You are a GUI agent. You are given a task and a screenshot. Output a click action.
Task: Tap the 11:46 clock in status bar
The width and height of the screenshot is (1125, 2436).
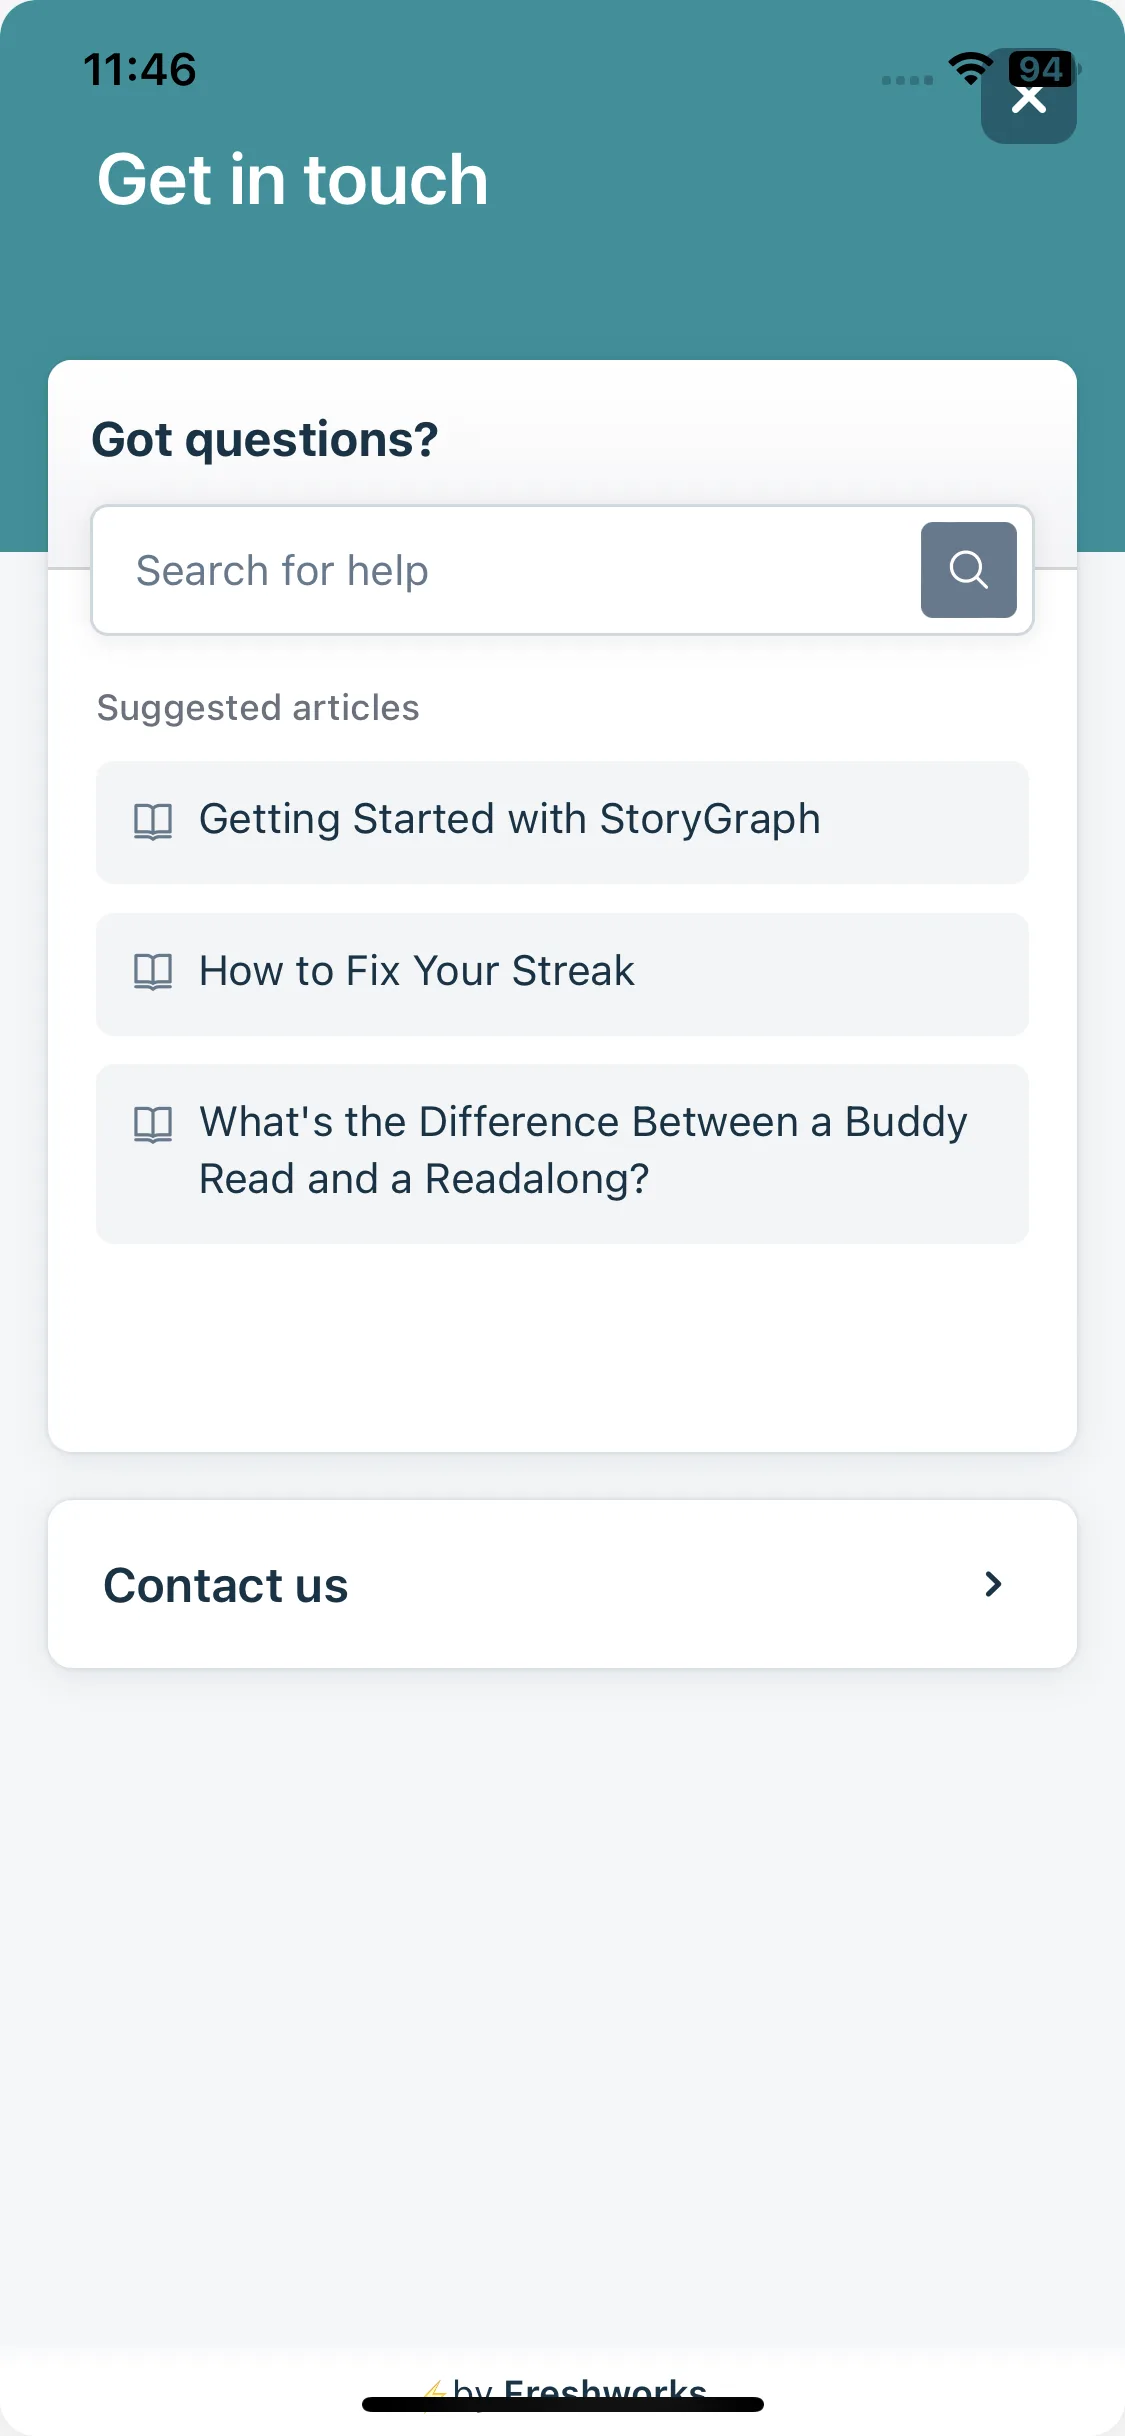pyautogui.click(x=140, y=70)
